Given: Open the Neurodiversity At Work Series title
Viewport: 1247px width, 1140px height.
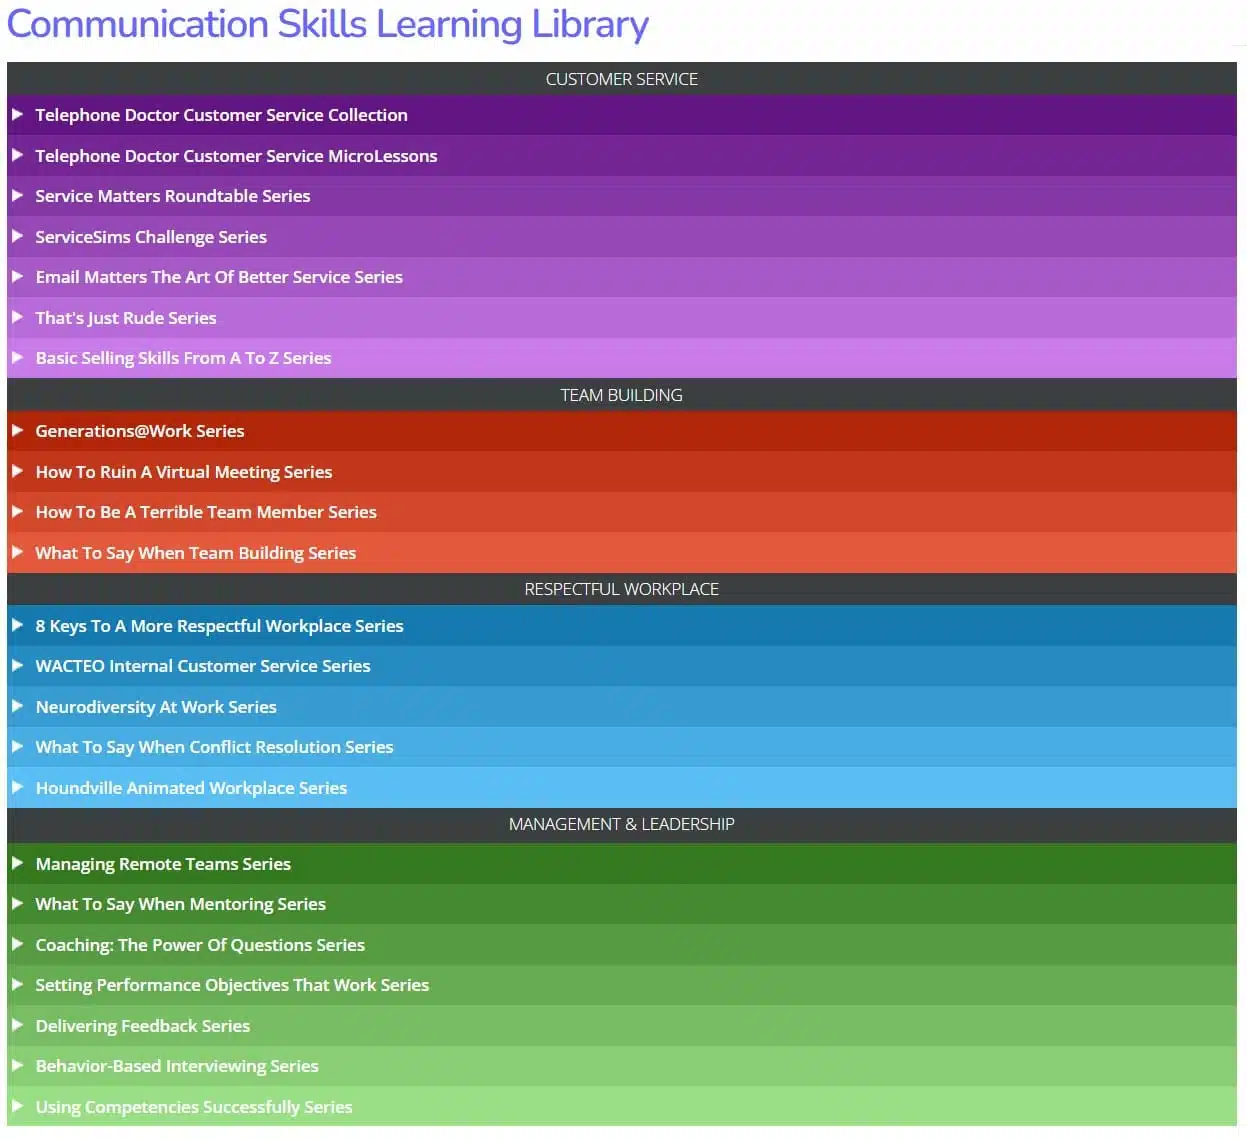Looking at the screenshot, I should pyautogui.click(x=156, y=707).
